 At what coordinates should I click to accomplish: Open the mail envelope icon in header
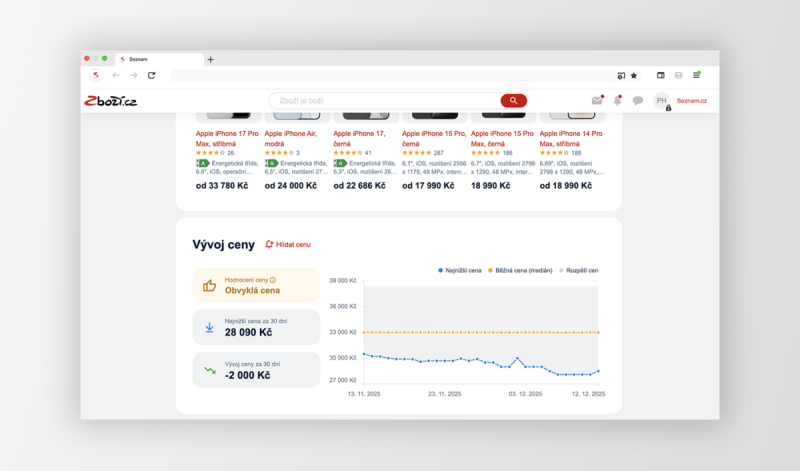tap(597, 101)
